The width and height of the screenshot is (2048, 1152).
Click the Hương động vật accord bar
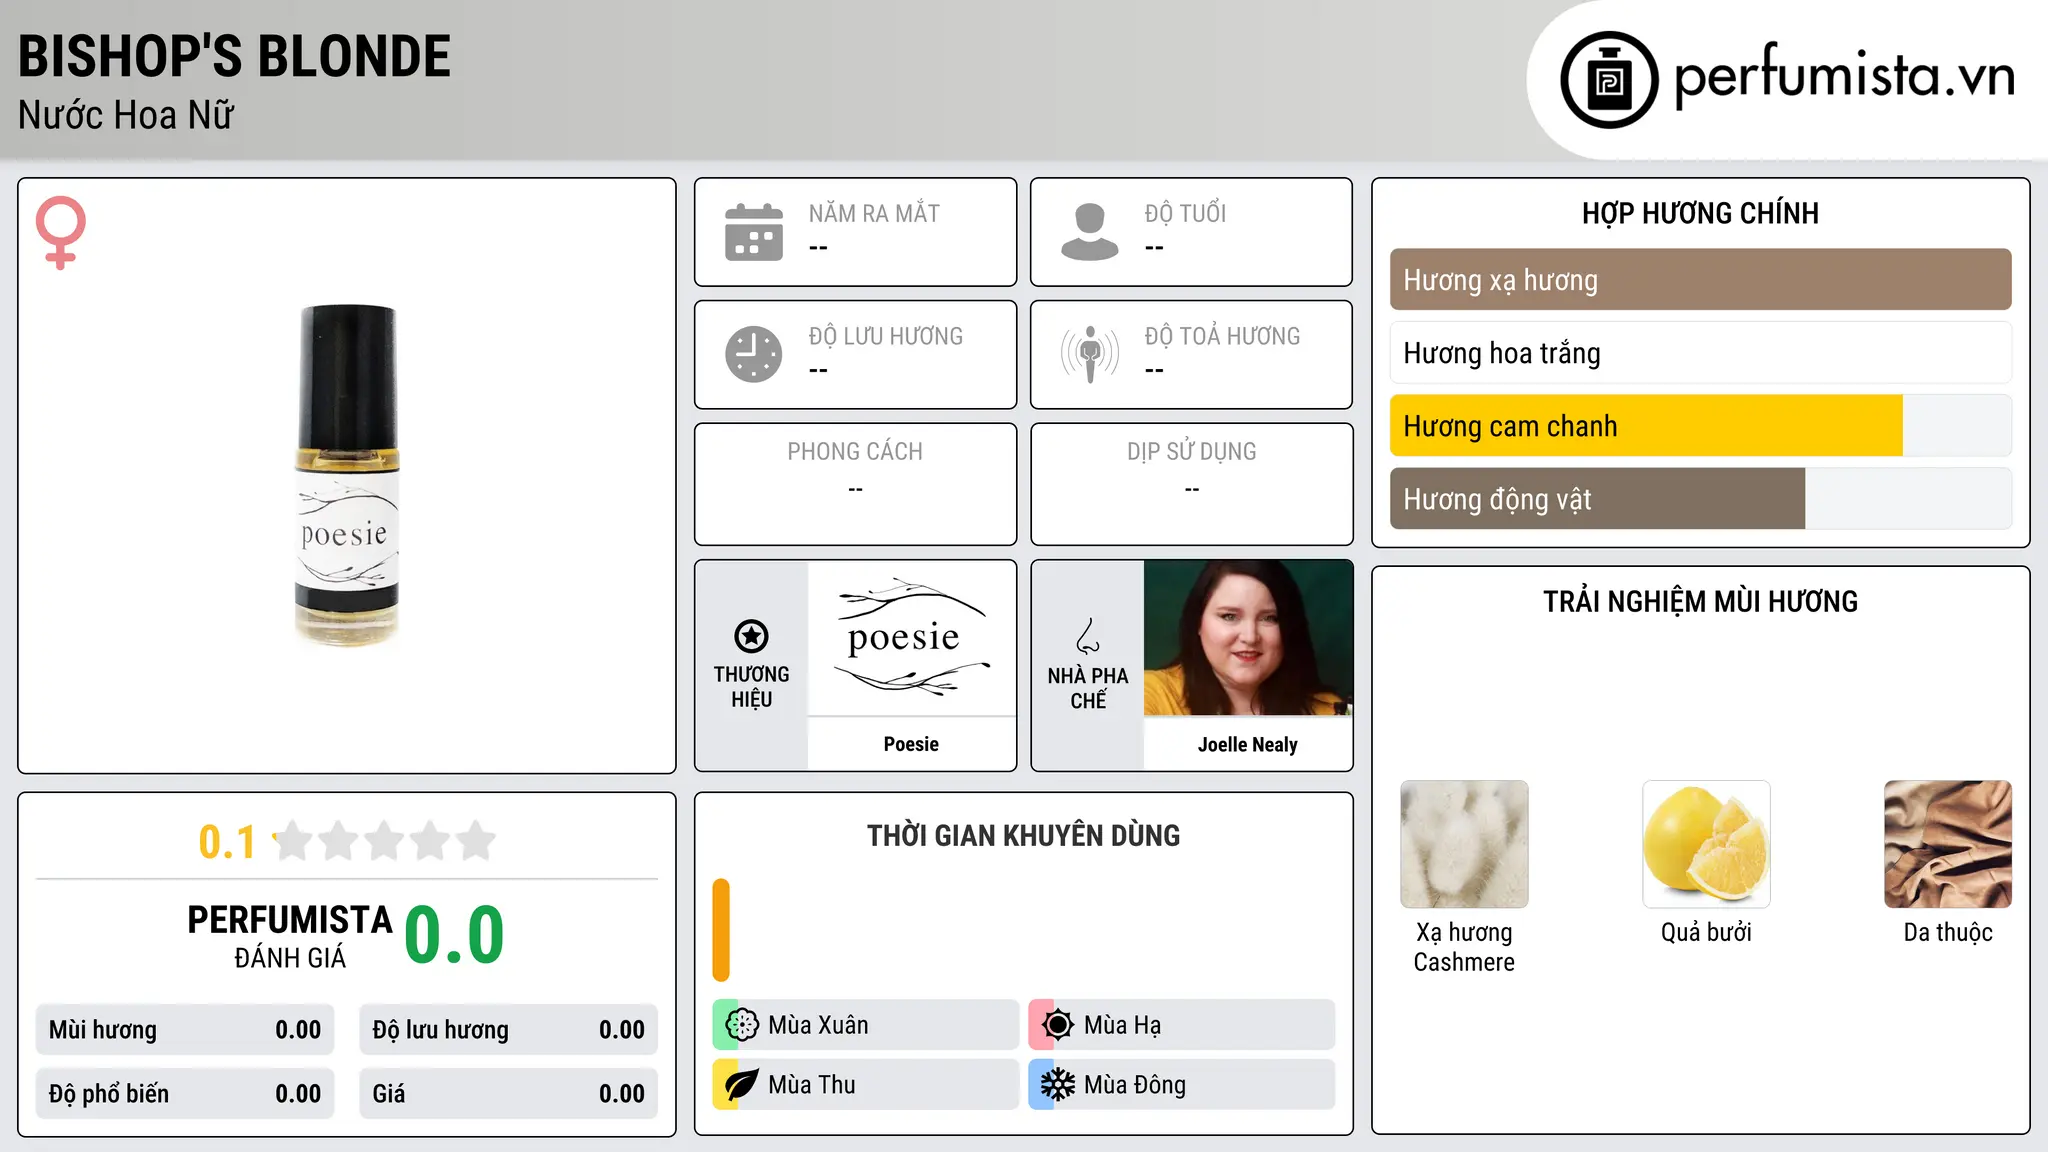tap(1700, 499)
